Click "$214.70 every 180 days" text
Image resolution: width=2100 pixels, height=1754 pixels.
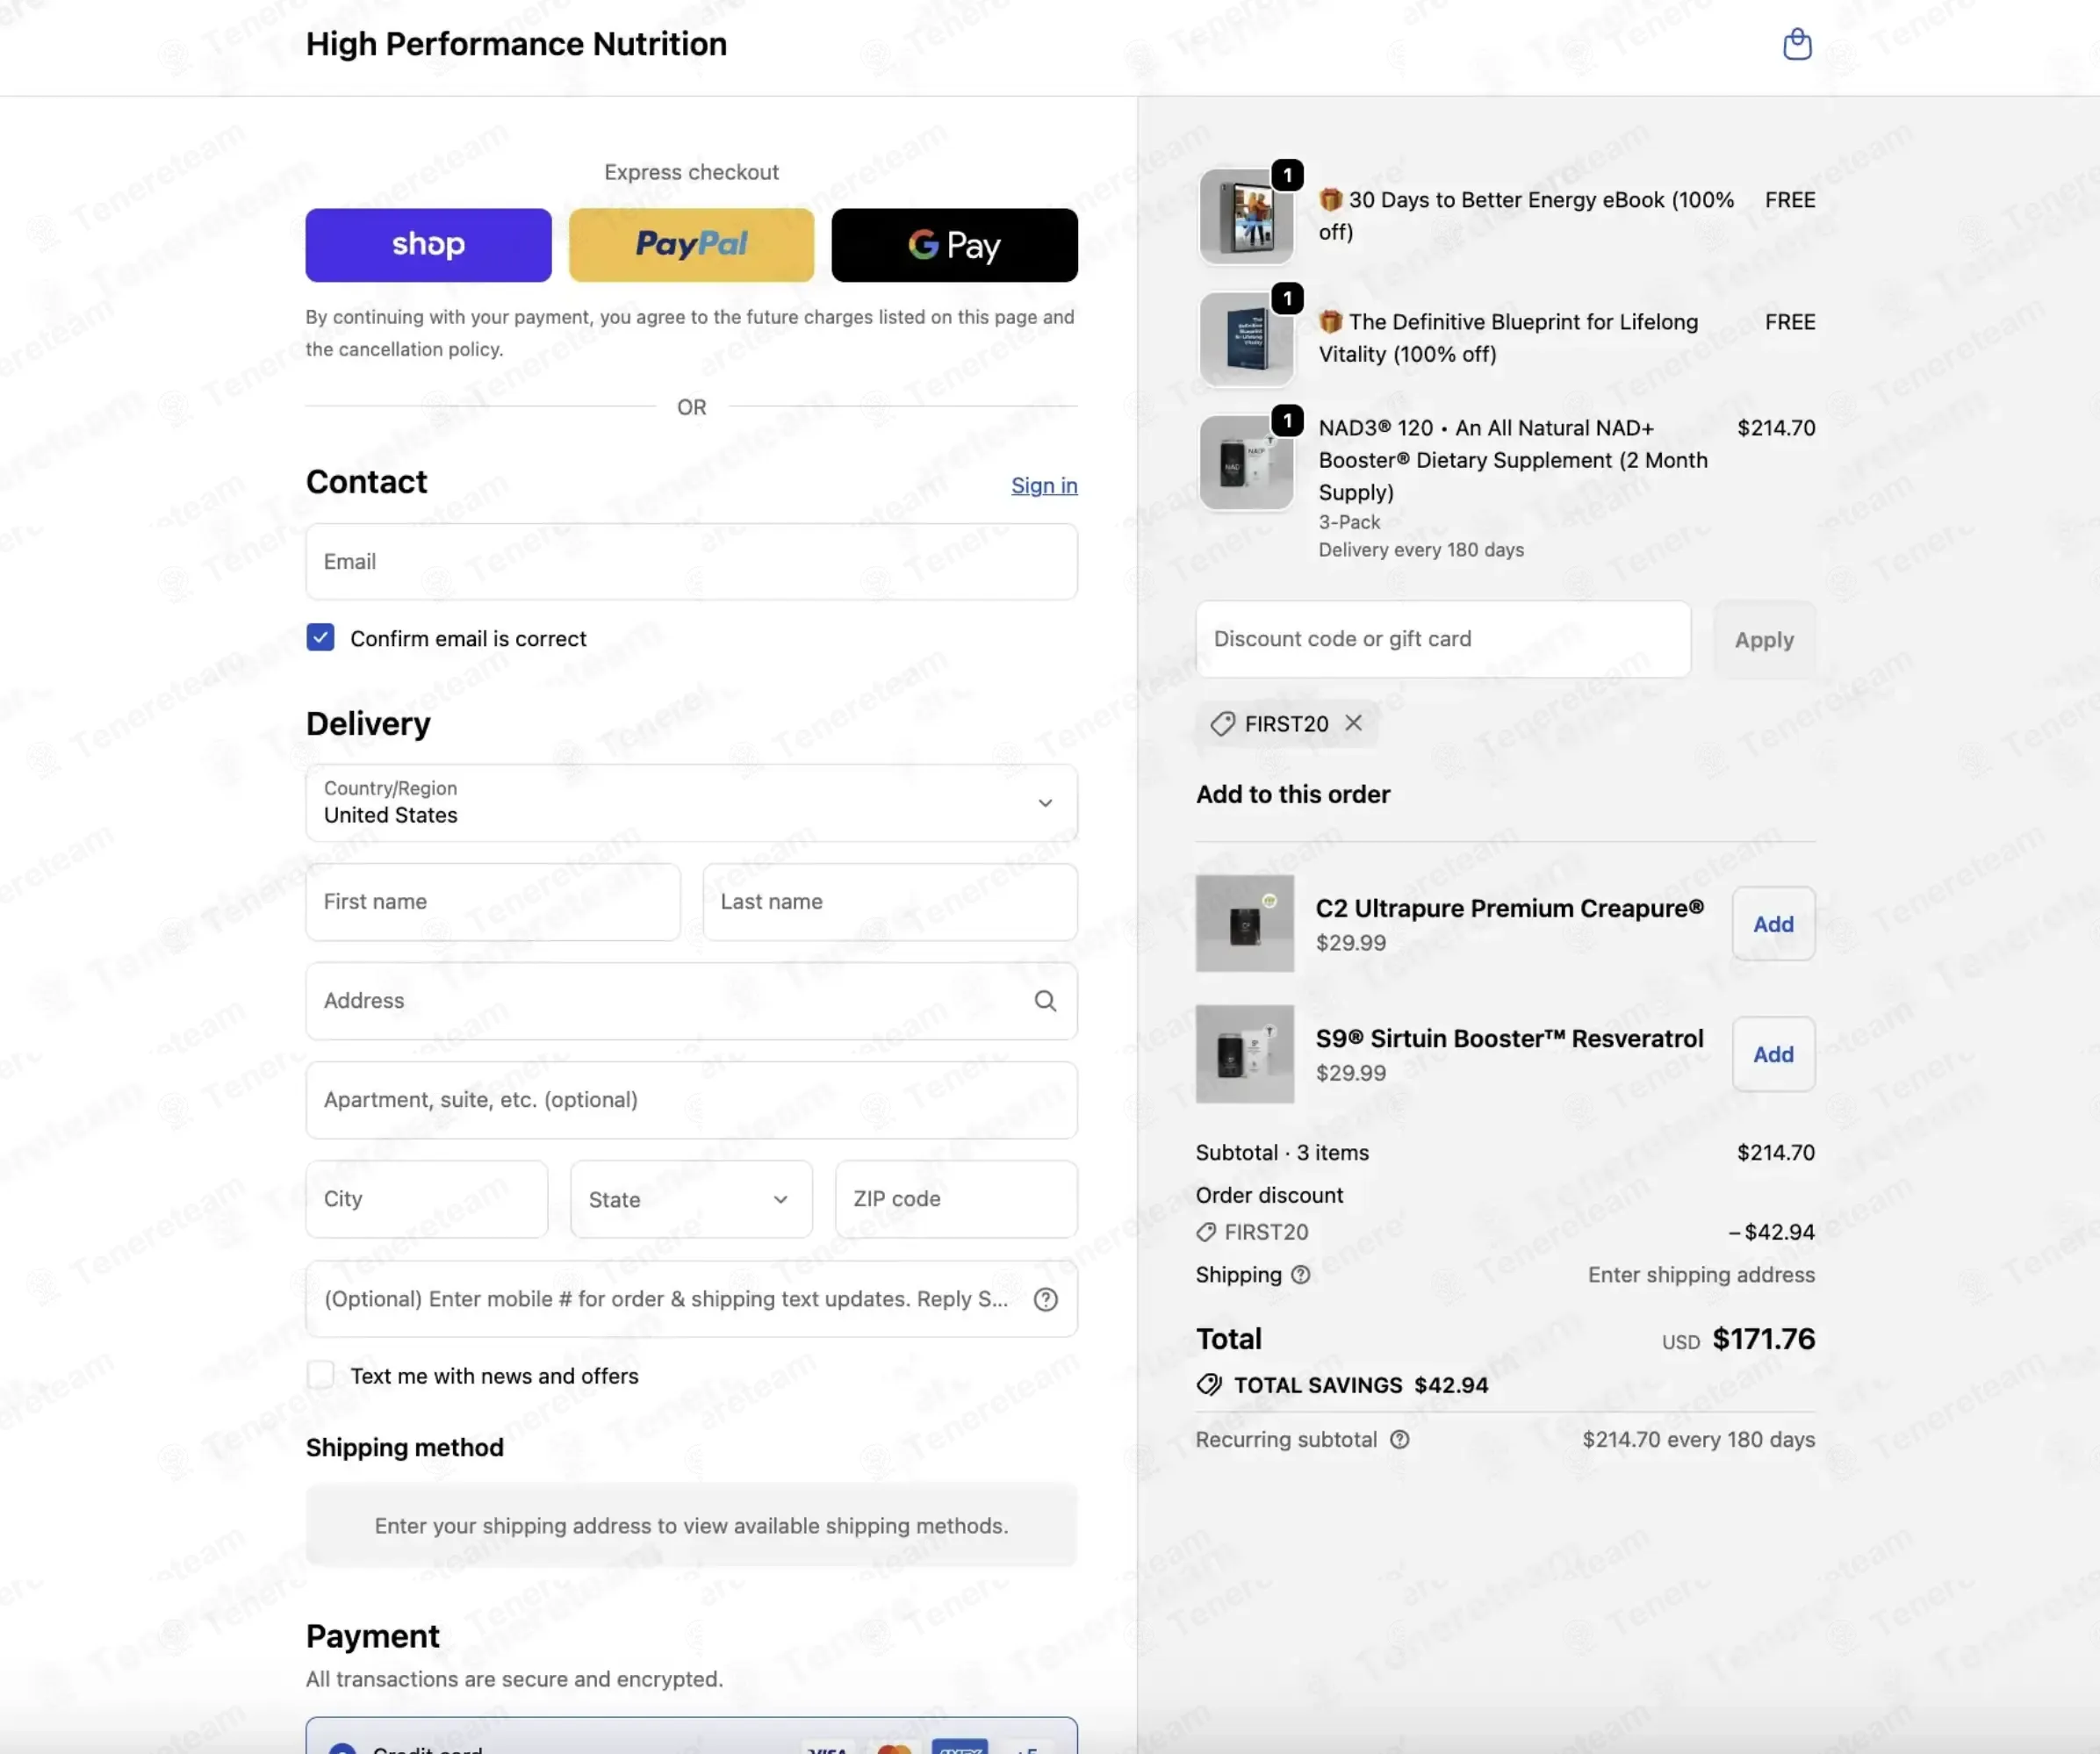coord(1698,1439)
